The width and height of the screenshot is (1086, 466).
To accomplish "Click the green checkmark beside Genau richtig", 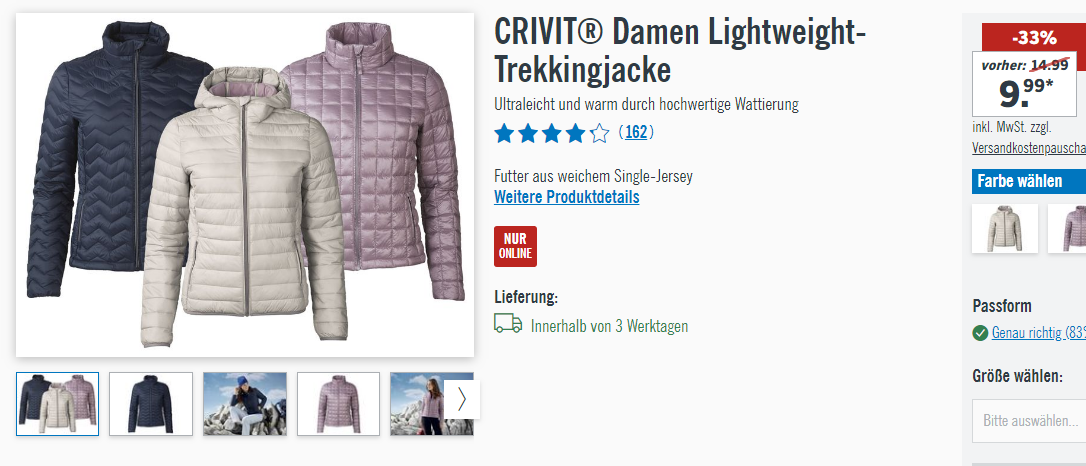I will 980,333.
